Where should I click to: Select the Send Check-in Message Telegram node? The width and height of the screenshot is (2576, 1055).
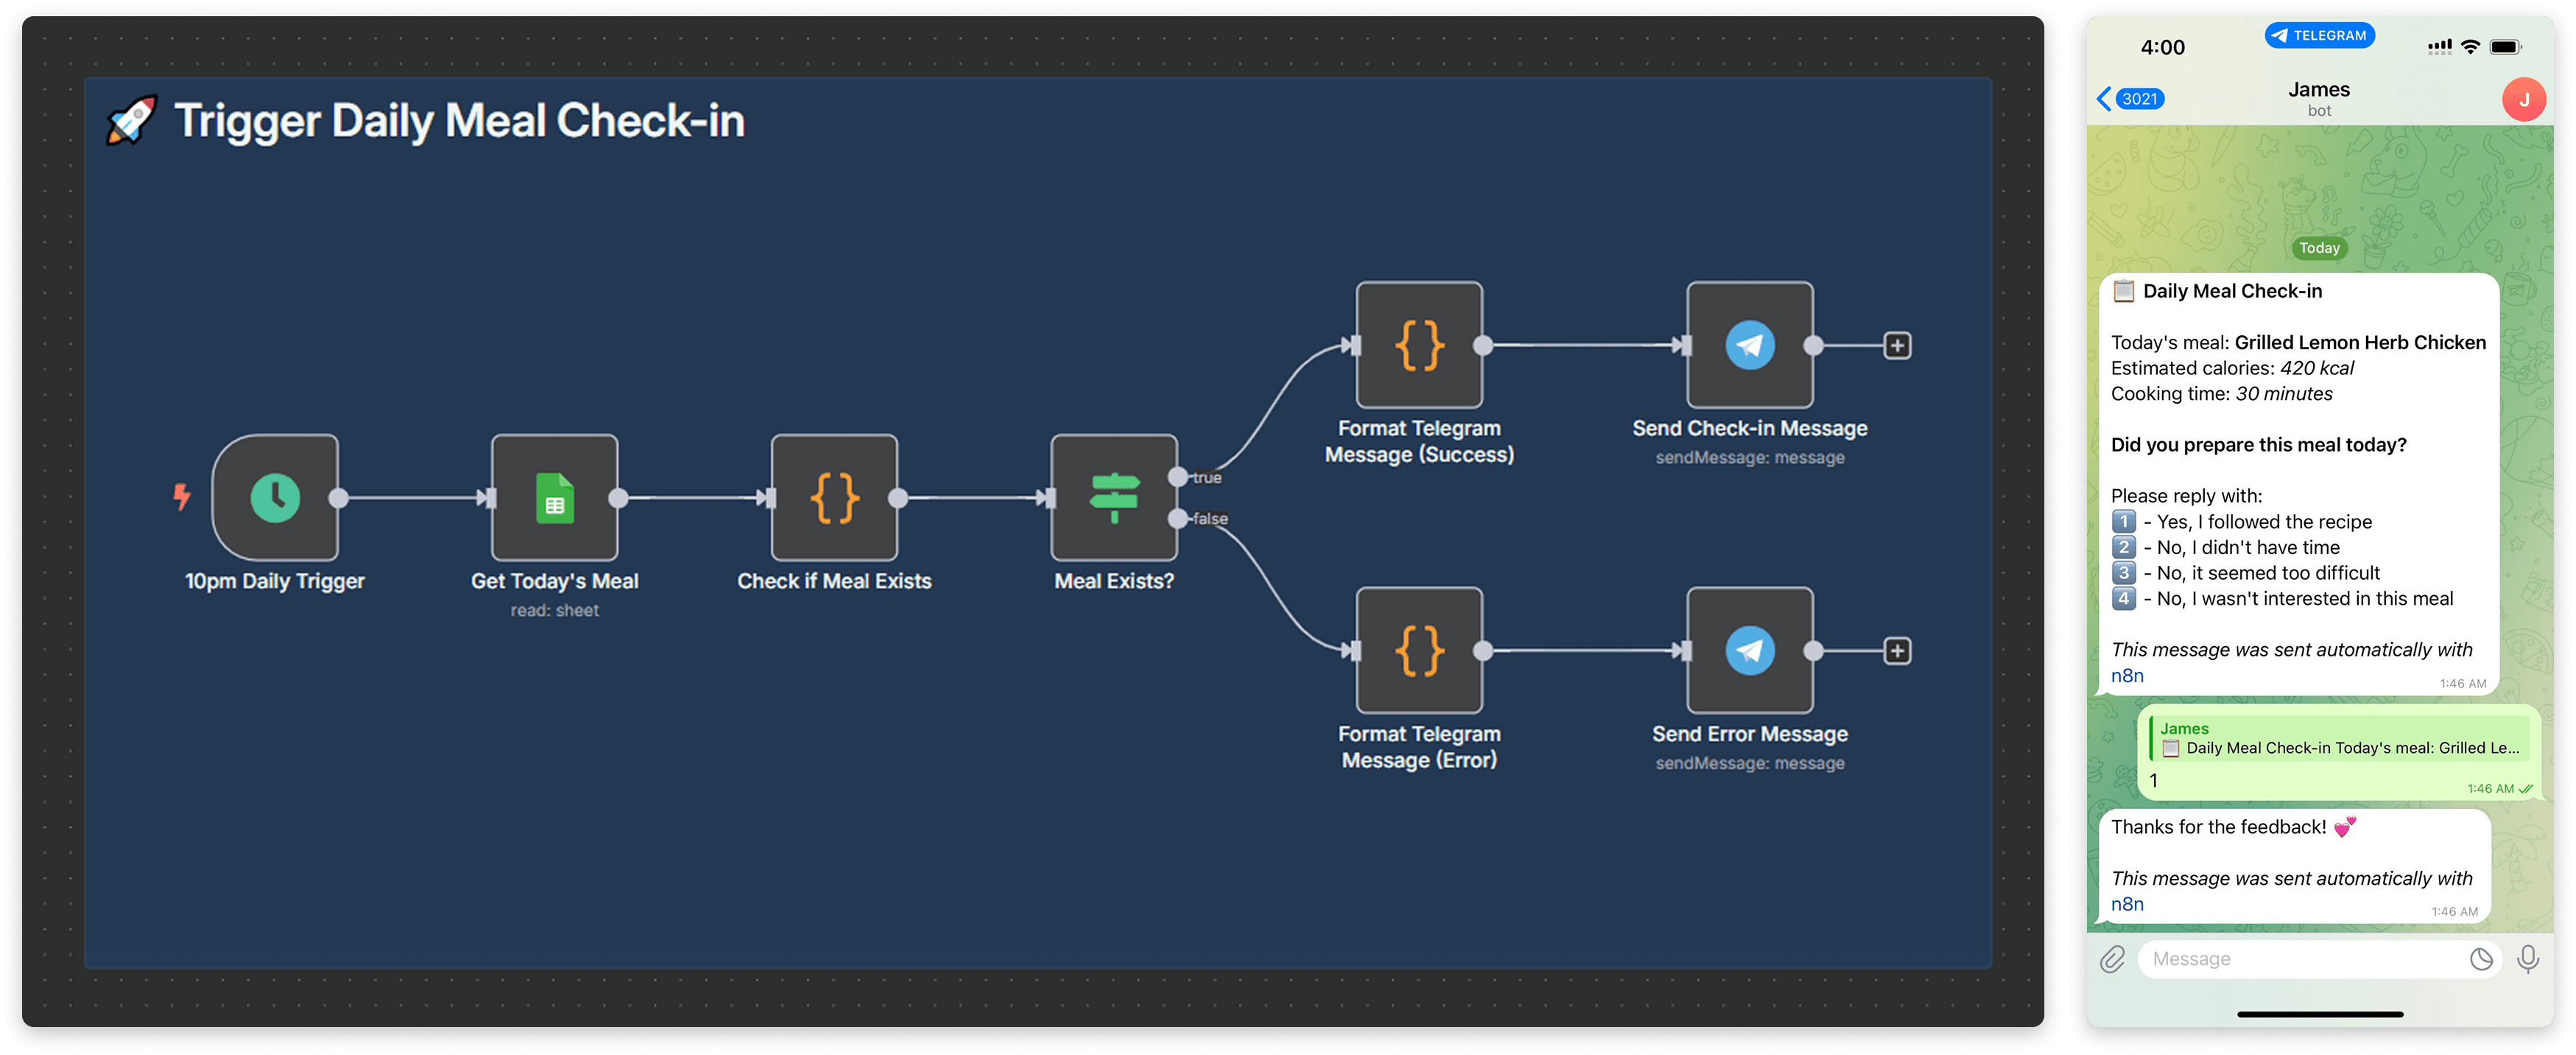tap(1749, 345)
